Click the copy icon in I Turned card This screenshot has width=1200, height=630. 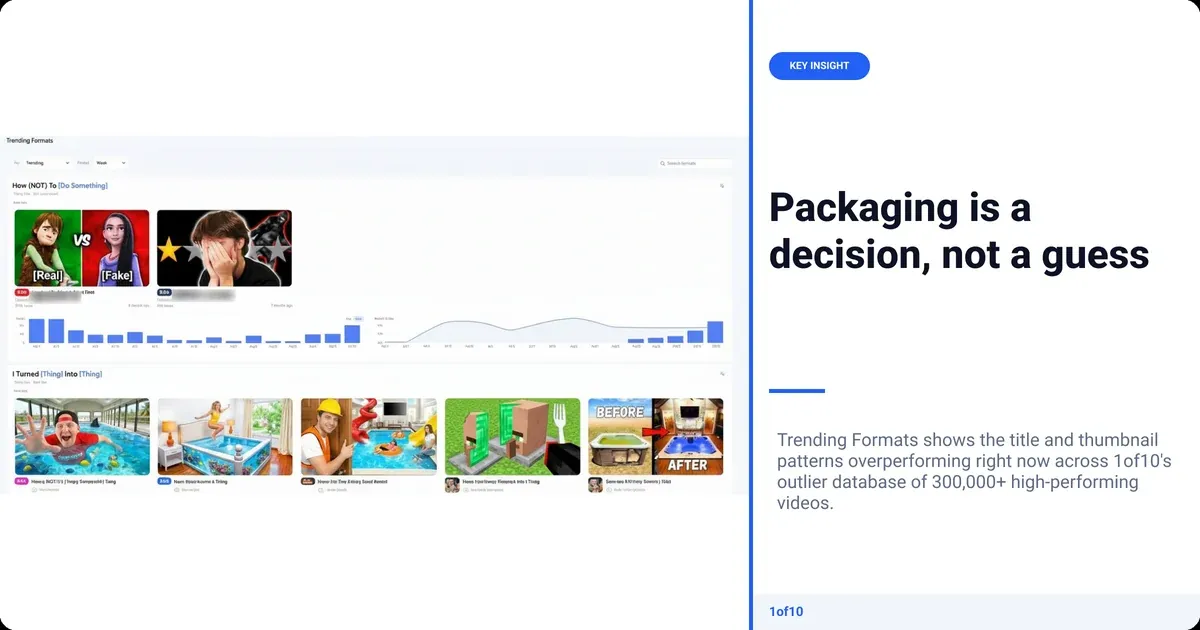point(722,374)
